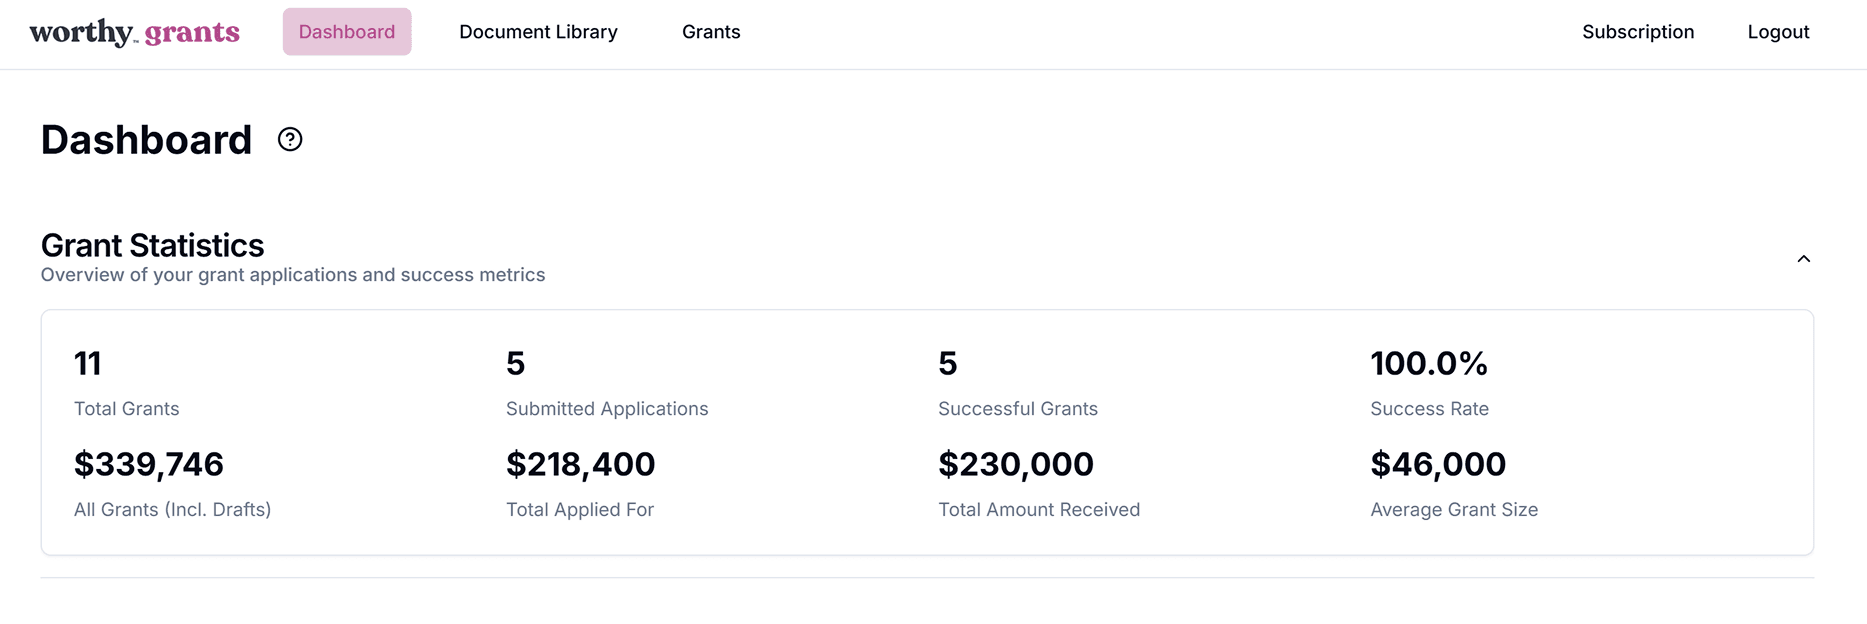Click the Grant Statistics section title
The image size is (1867, 624).
153,245
